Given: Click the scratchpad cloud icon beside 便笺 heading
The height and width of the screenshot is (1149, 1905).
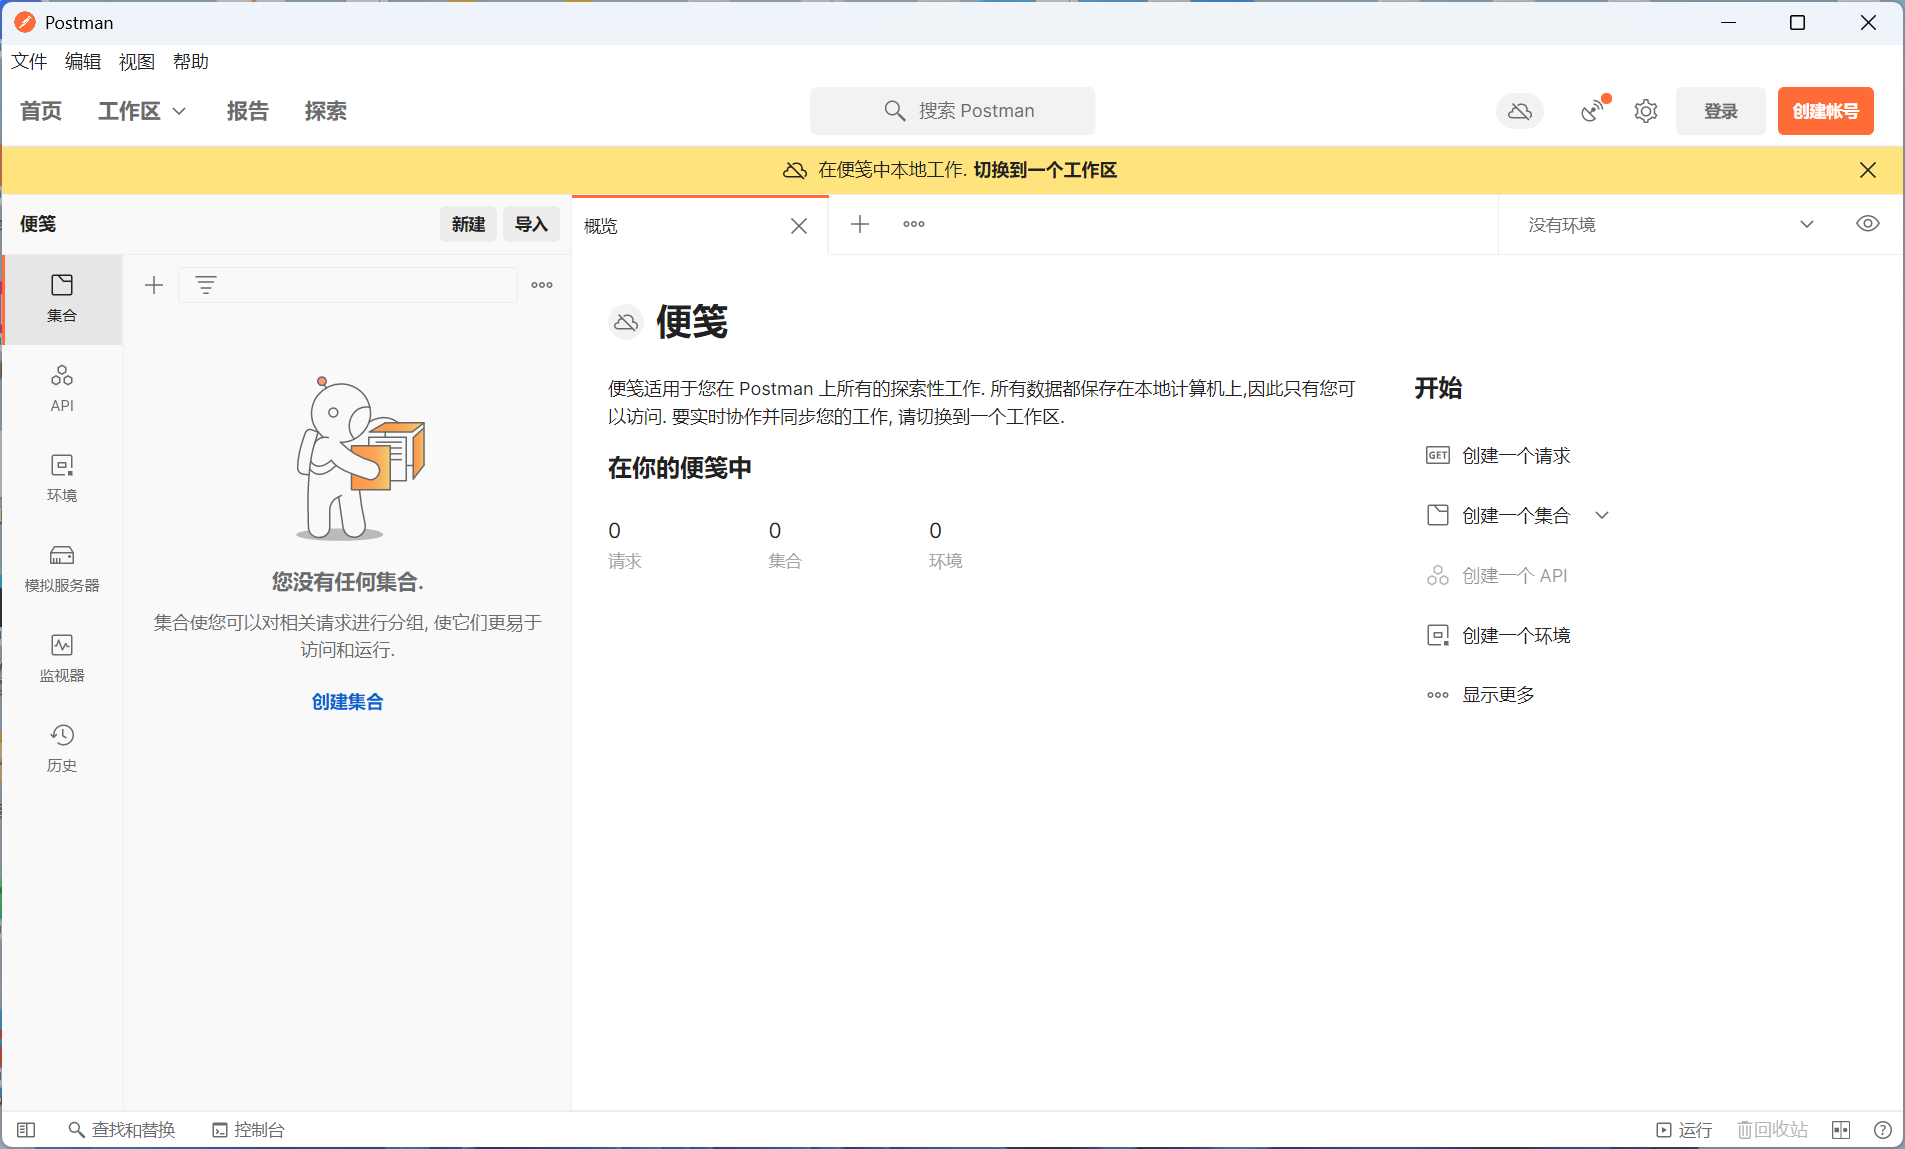Looking at the screenshot, I should click(x=626, y=322).
